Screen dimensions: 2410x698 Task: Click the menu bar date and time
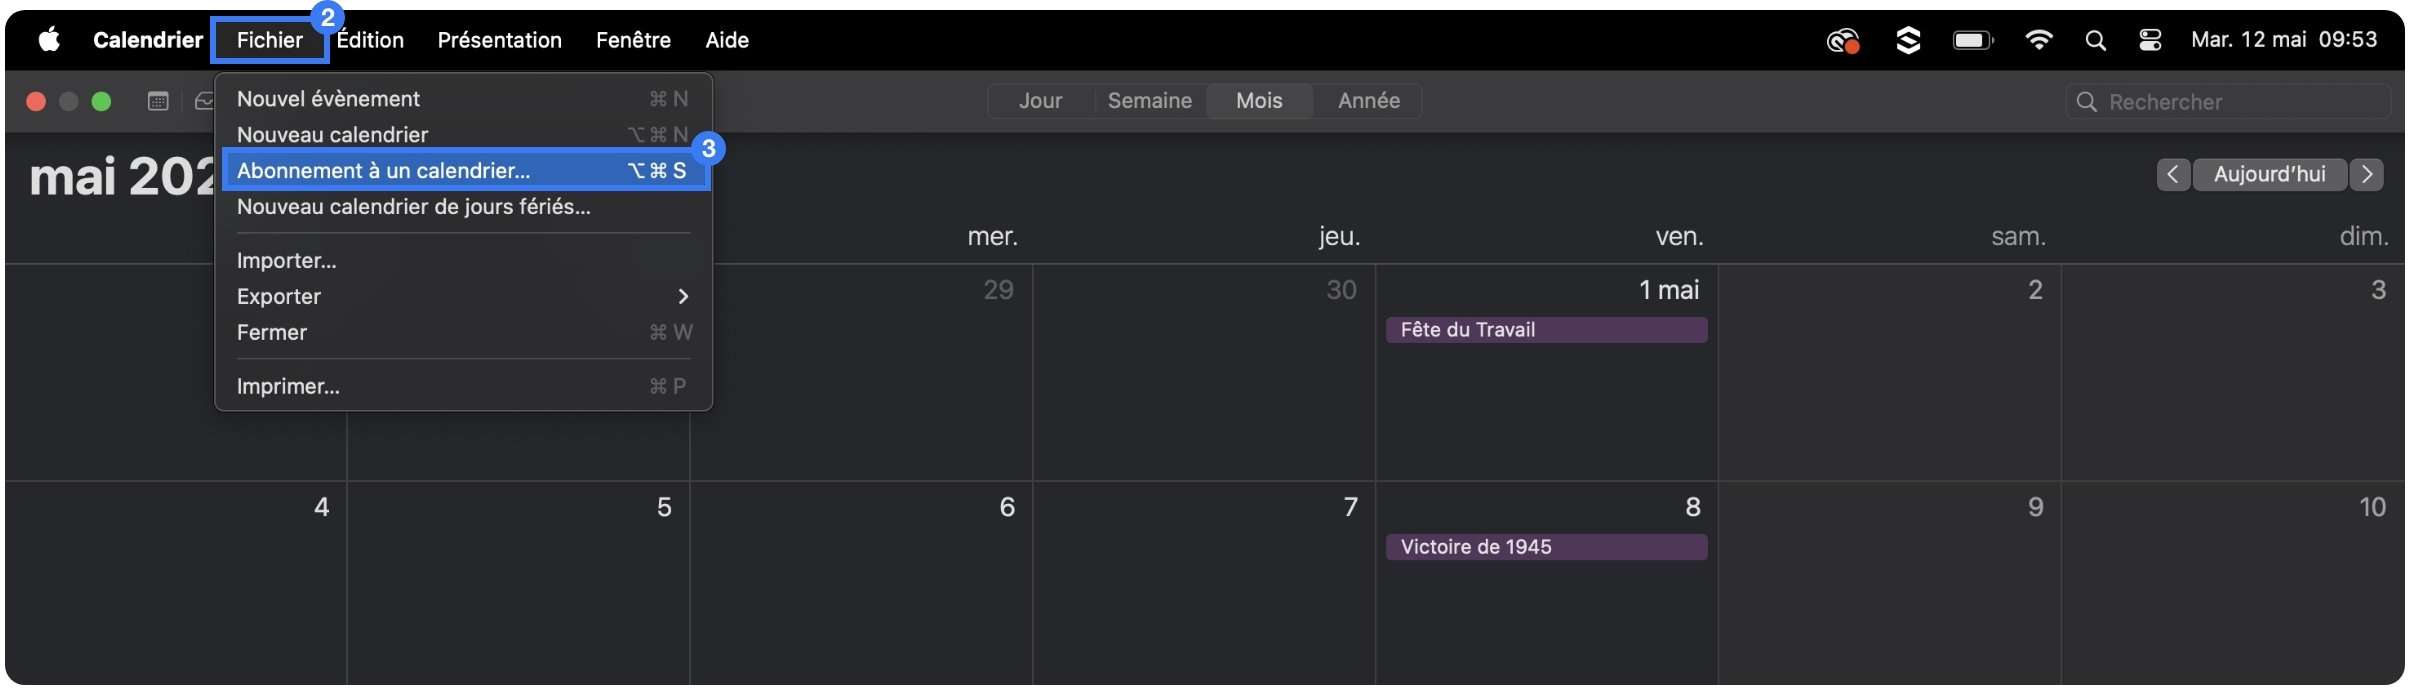pyautogui.click(x=2283, y=40)
